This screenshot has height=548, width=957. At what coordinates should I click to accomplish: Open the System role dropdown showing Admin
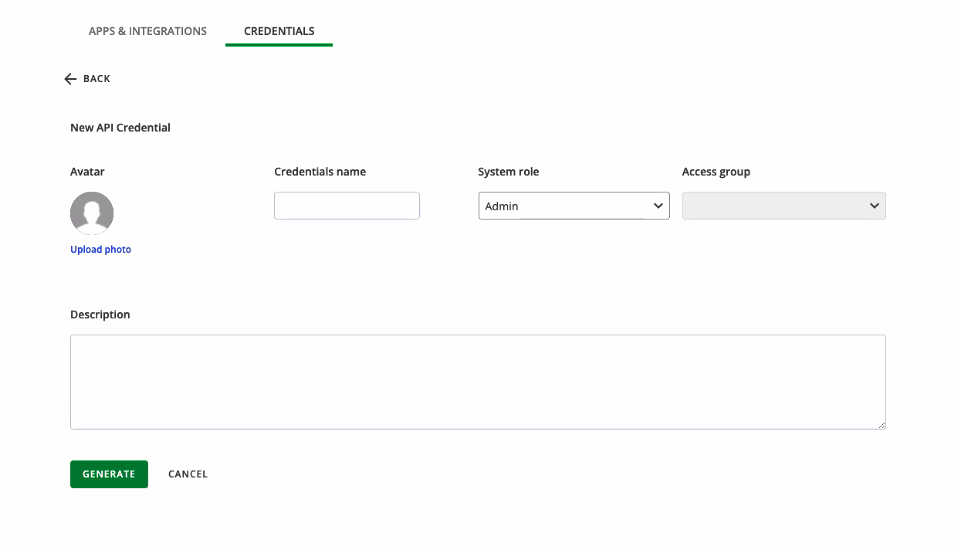point(565,206)
